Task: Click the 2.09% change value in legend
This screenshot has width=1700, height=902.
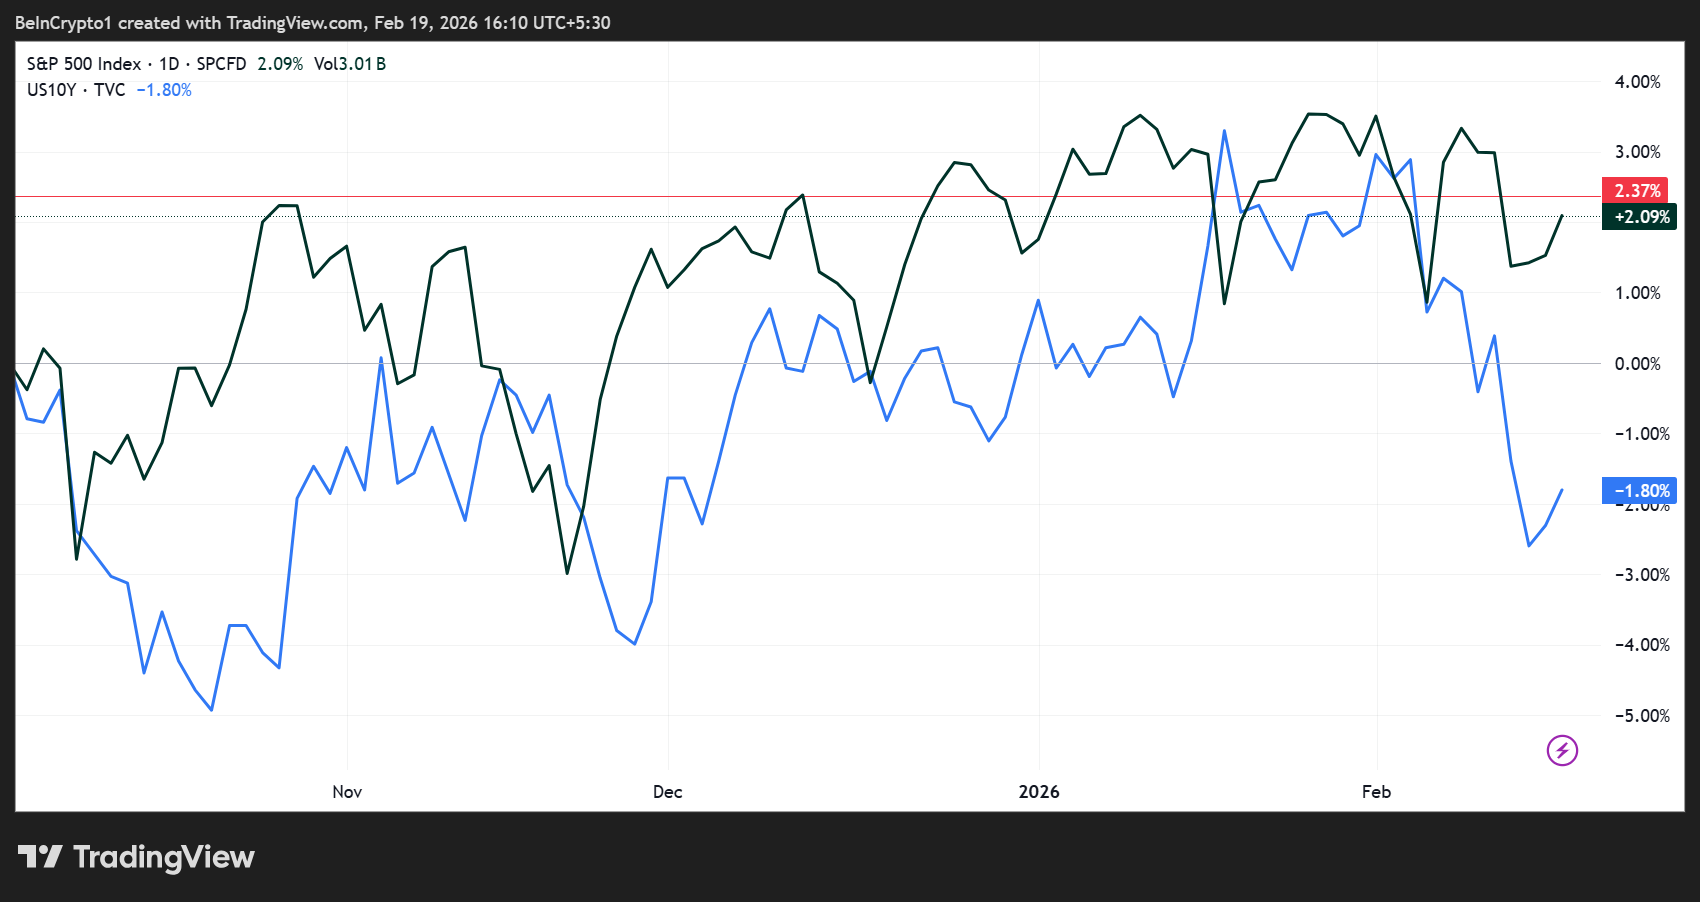Action: pyautogui.click(x=283, y=63)
